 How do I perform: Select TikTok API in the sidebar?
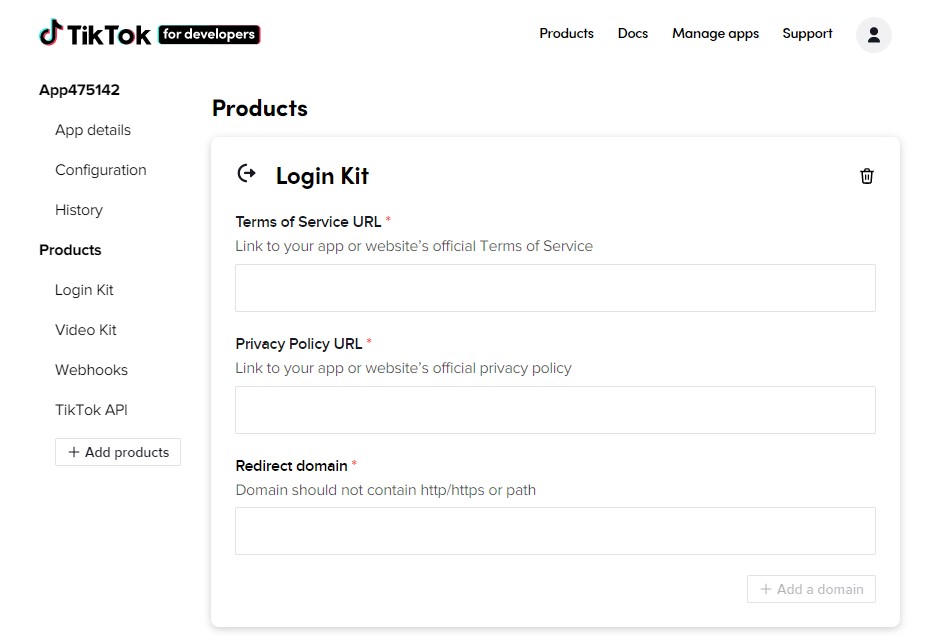[91, 410]
